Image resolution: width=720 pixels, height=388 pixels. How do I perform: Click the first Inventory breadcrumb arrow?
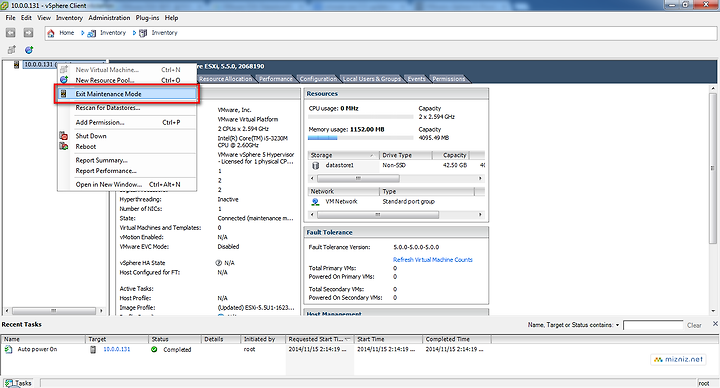pos(83,33)
